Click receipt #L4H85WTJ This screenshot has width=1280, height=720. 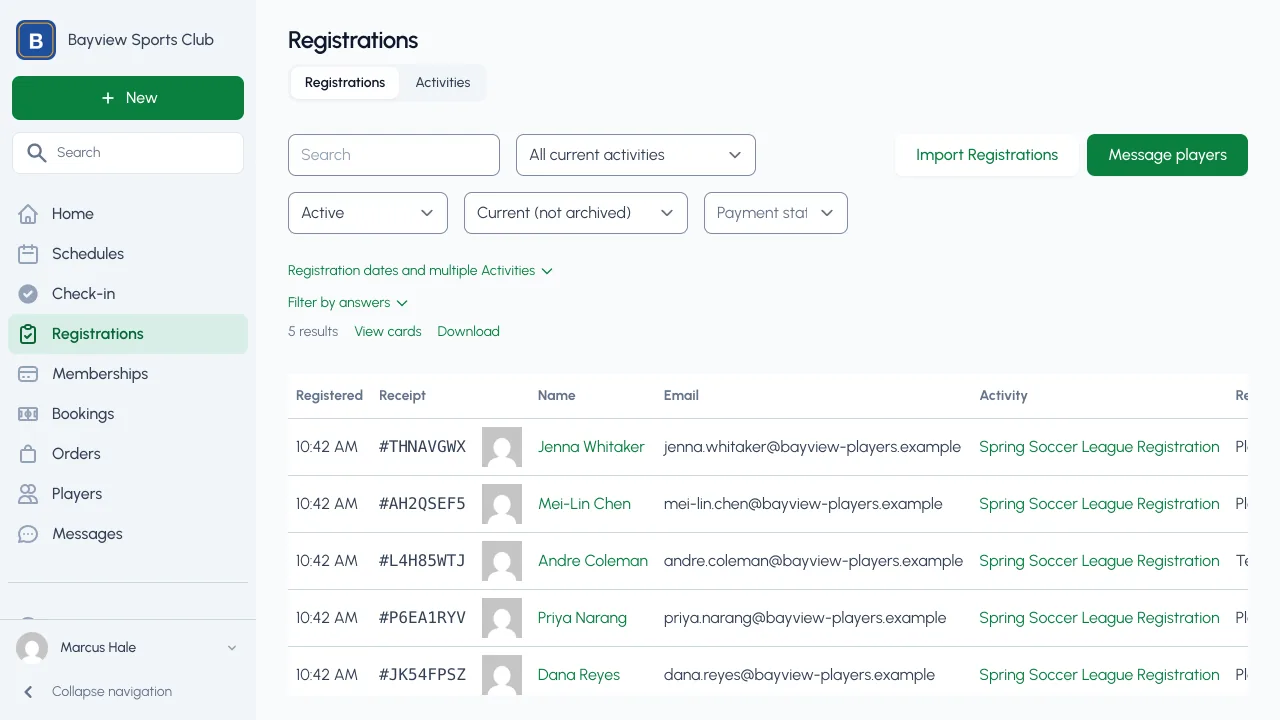point(422,561)
